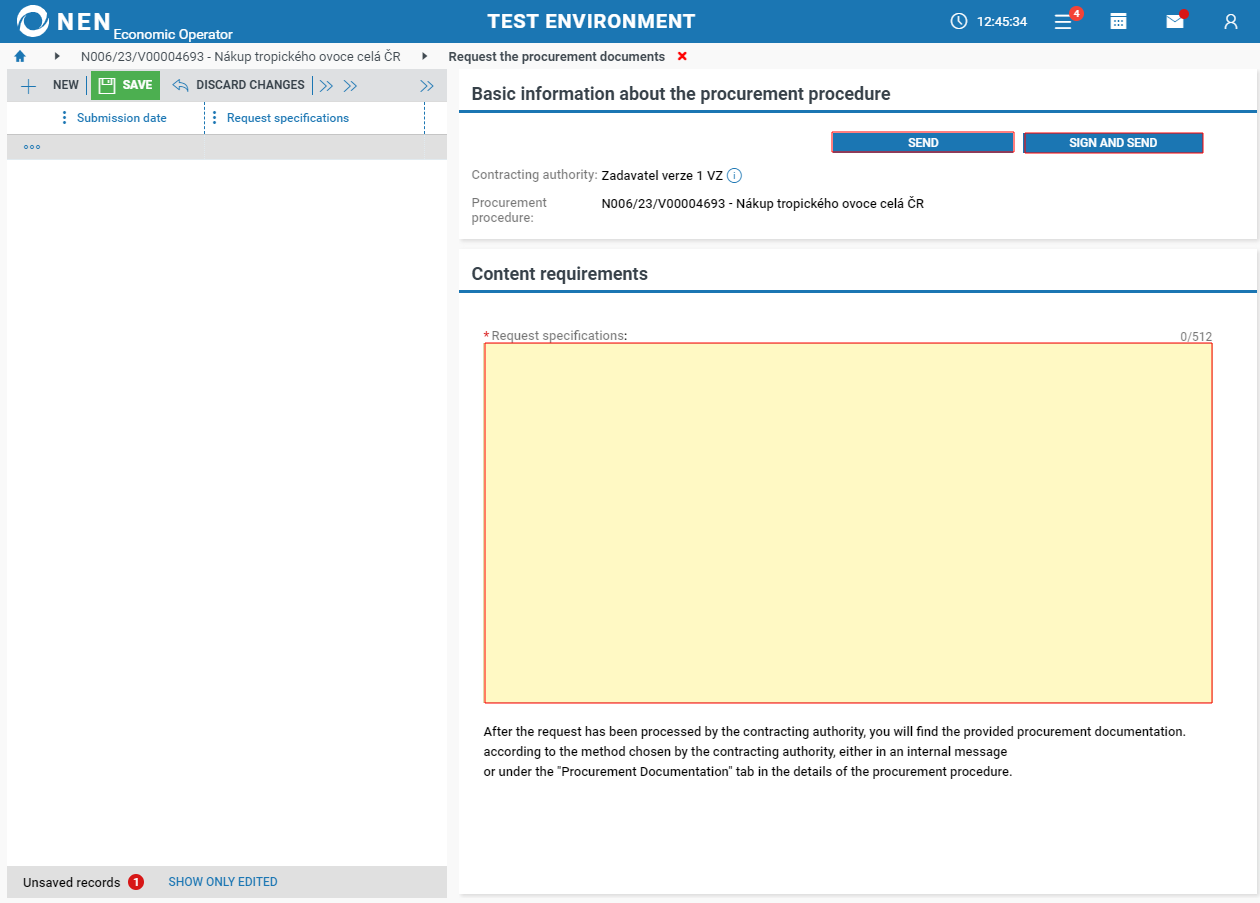The height and width of the screenshot is (903, 1260).
Task: Open Submission date column options menu
Action: pos(65,118)
